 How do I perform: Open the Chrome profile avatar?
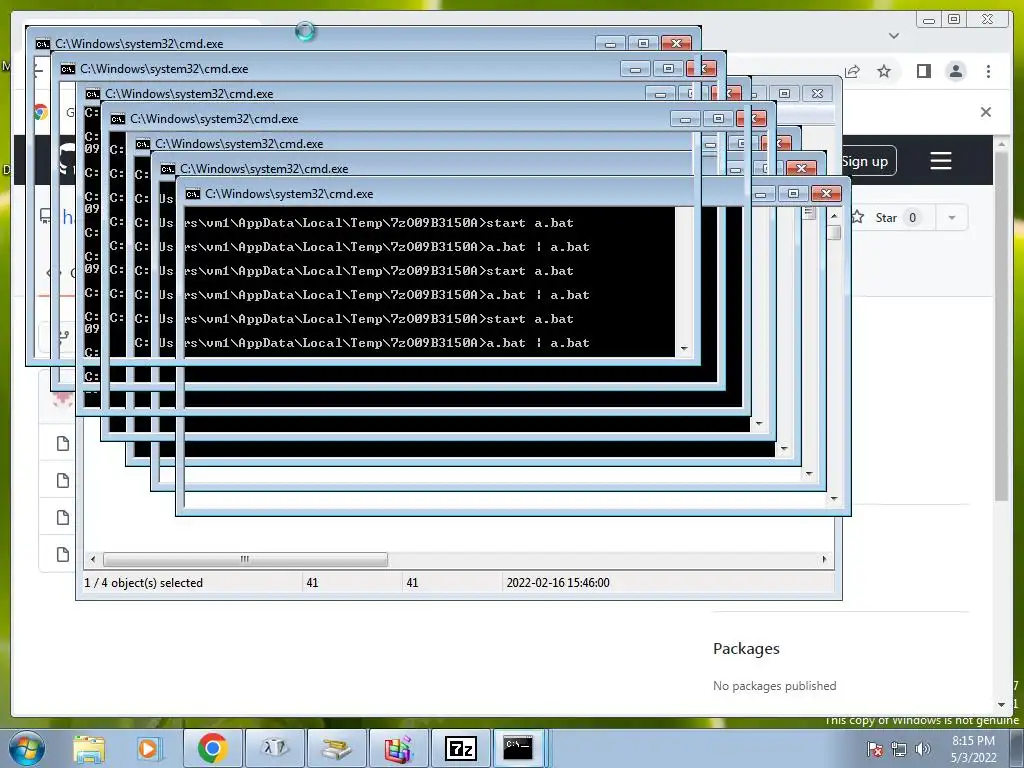tap(955, 71)
